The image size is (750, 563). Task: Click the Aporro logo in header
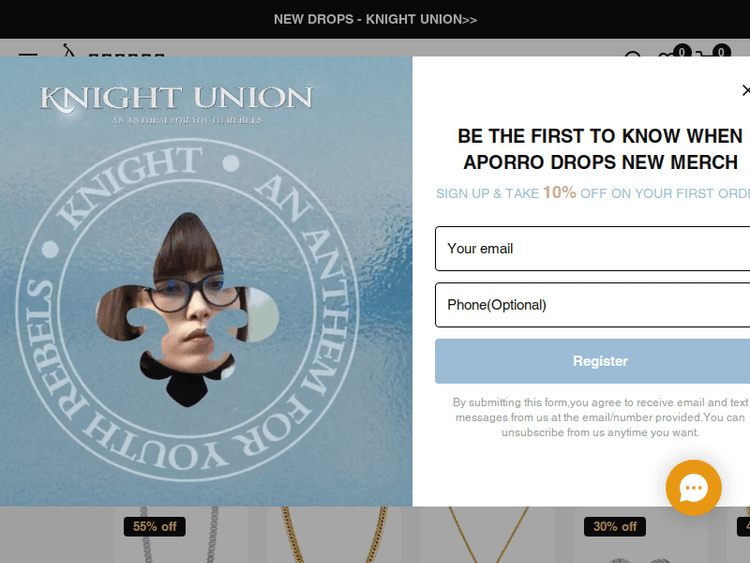pyautogui.click(x=114, y=50)
